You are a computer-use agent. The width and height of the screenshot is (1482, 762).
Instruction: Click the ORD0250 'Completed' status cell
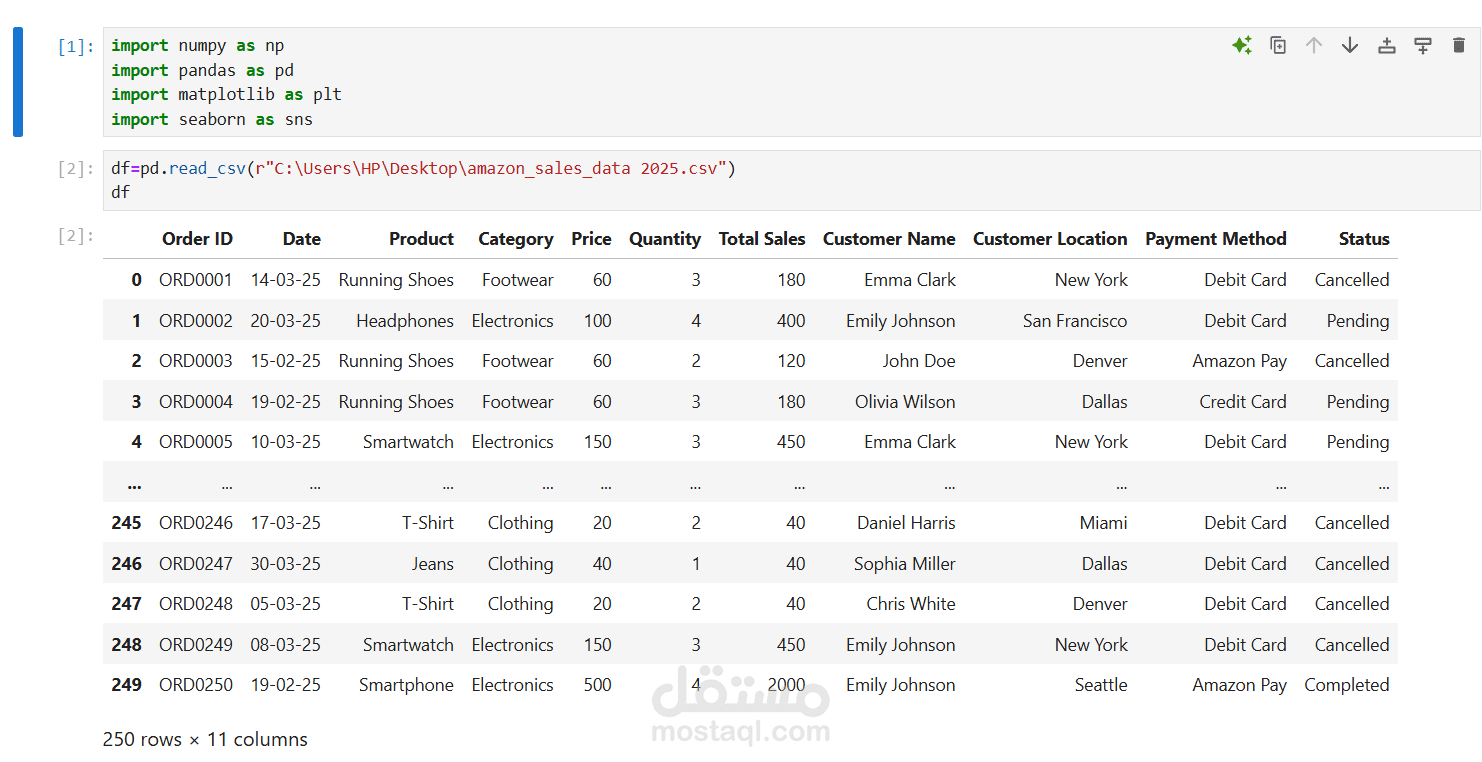click(x=1346, y=685)
